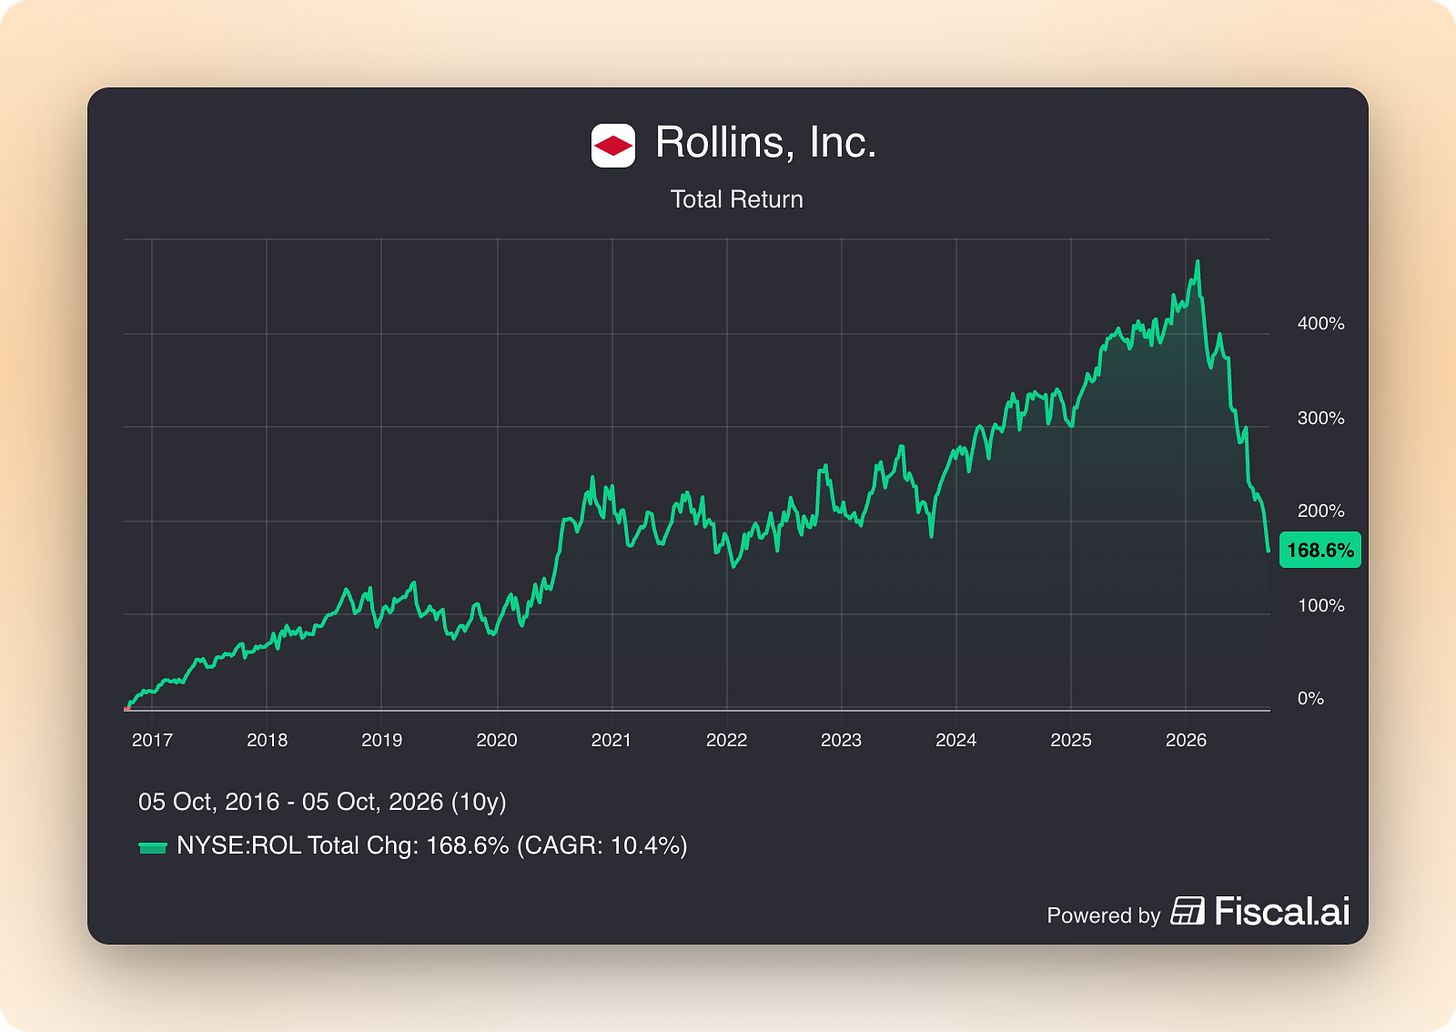Viewport: 1456px width, 1032px height.
Task: Click the 2017 x-axis label
Action: click(152, 740)
